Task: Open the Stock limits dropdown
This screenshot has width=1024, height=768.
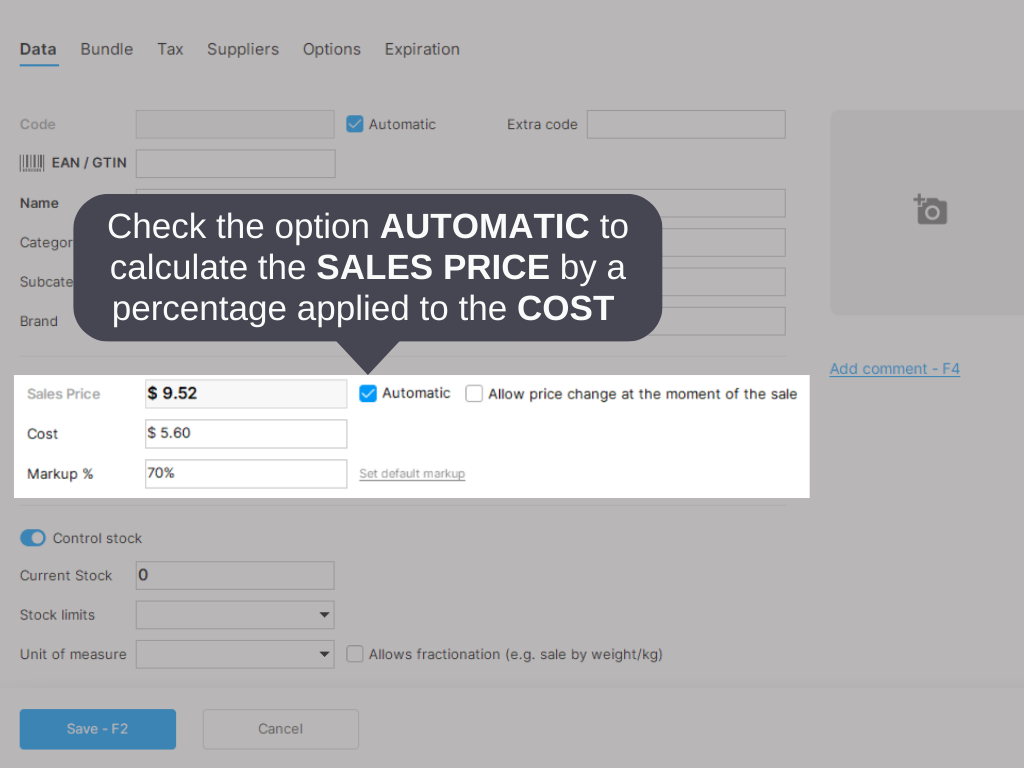Action: [x=234, y=614]
